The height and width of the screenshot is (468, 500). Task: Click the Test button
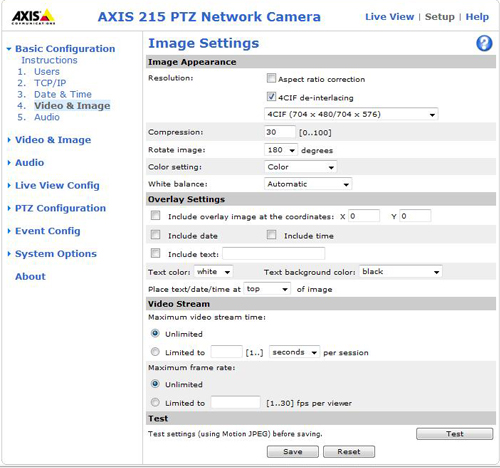click(x=455, y=434)
